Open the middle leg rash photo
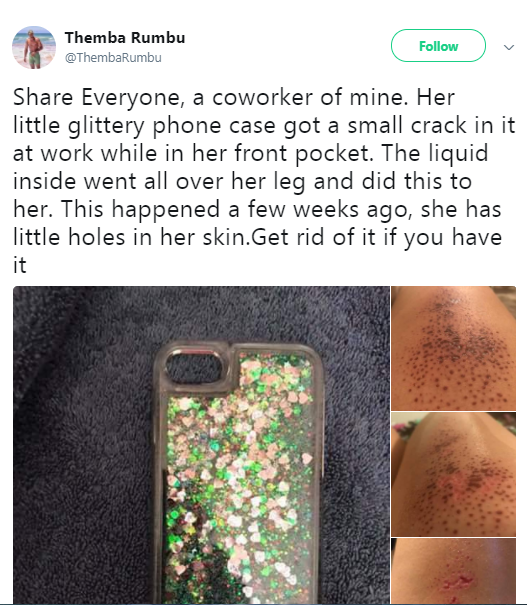This screenshot has width=527, height=605. click(454, 474)
